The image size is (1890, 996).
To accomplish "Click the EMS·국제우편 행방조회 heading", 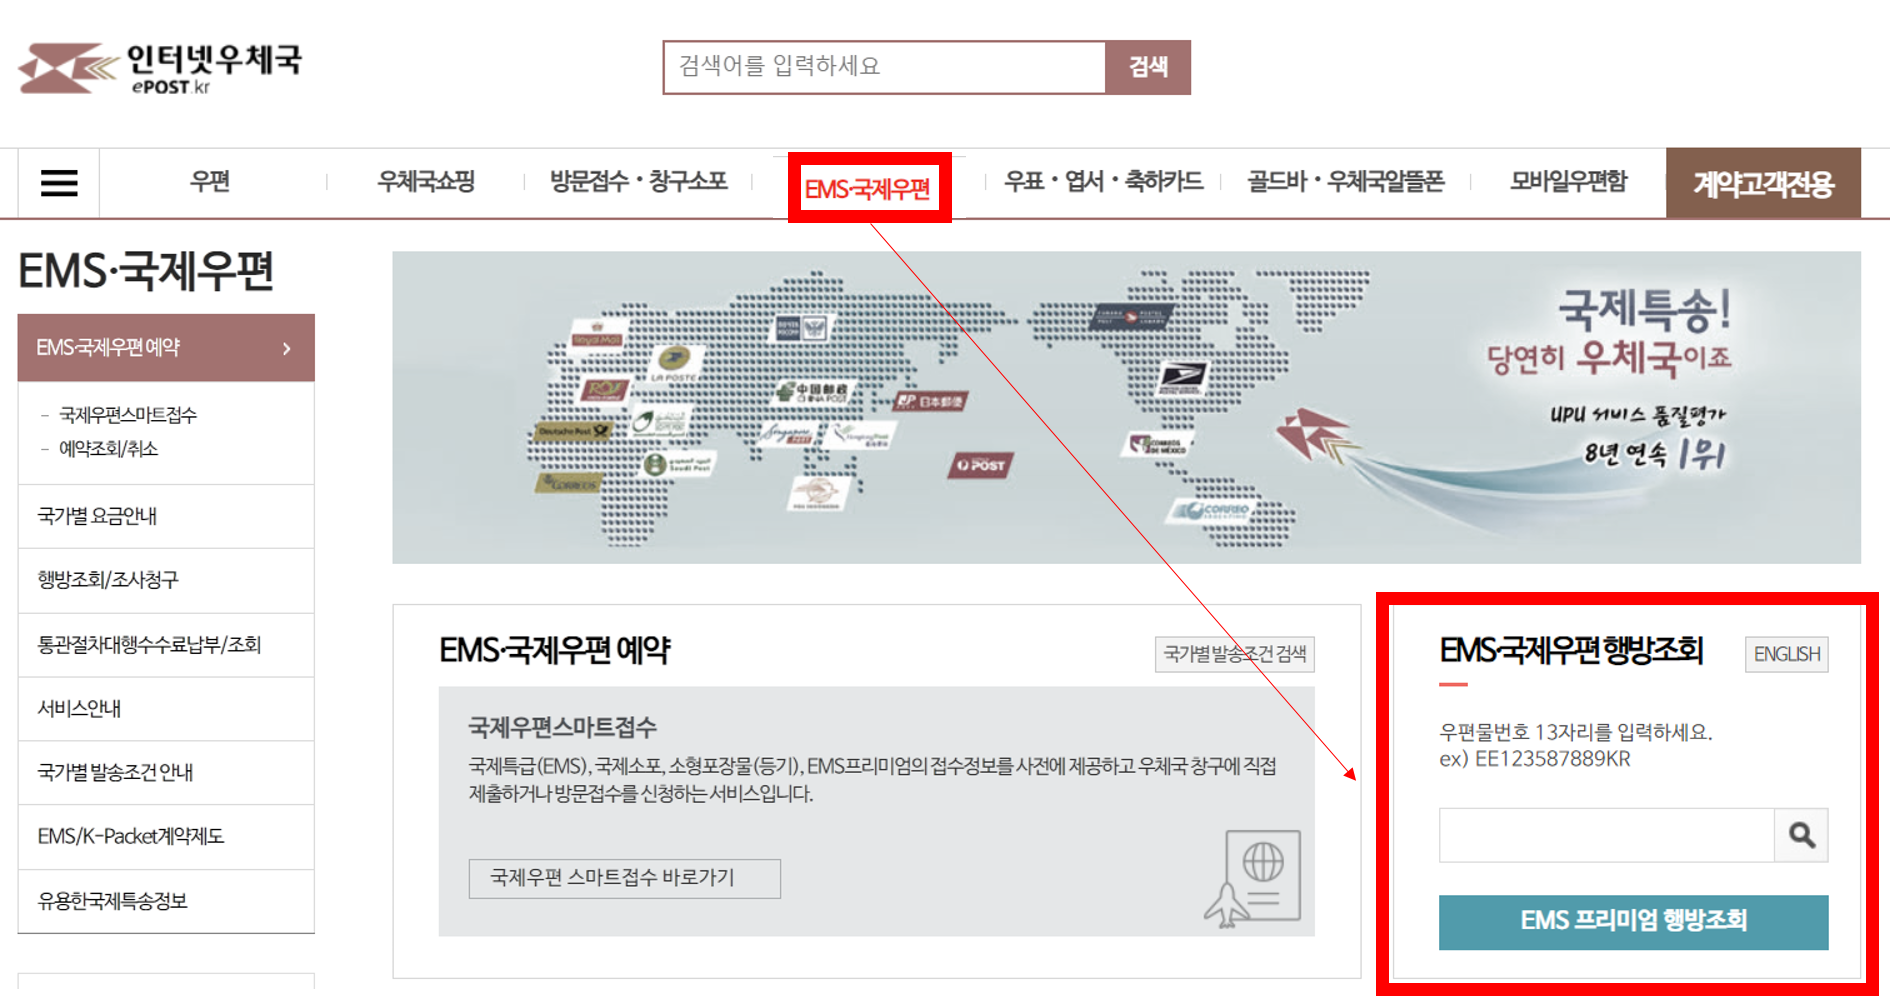I will [x=1571, y=651].
